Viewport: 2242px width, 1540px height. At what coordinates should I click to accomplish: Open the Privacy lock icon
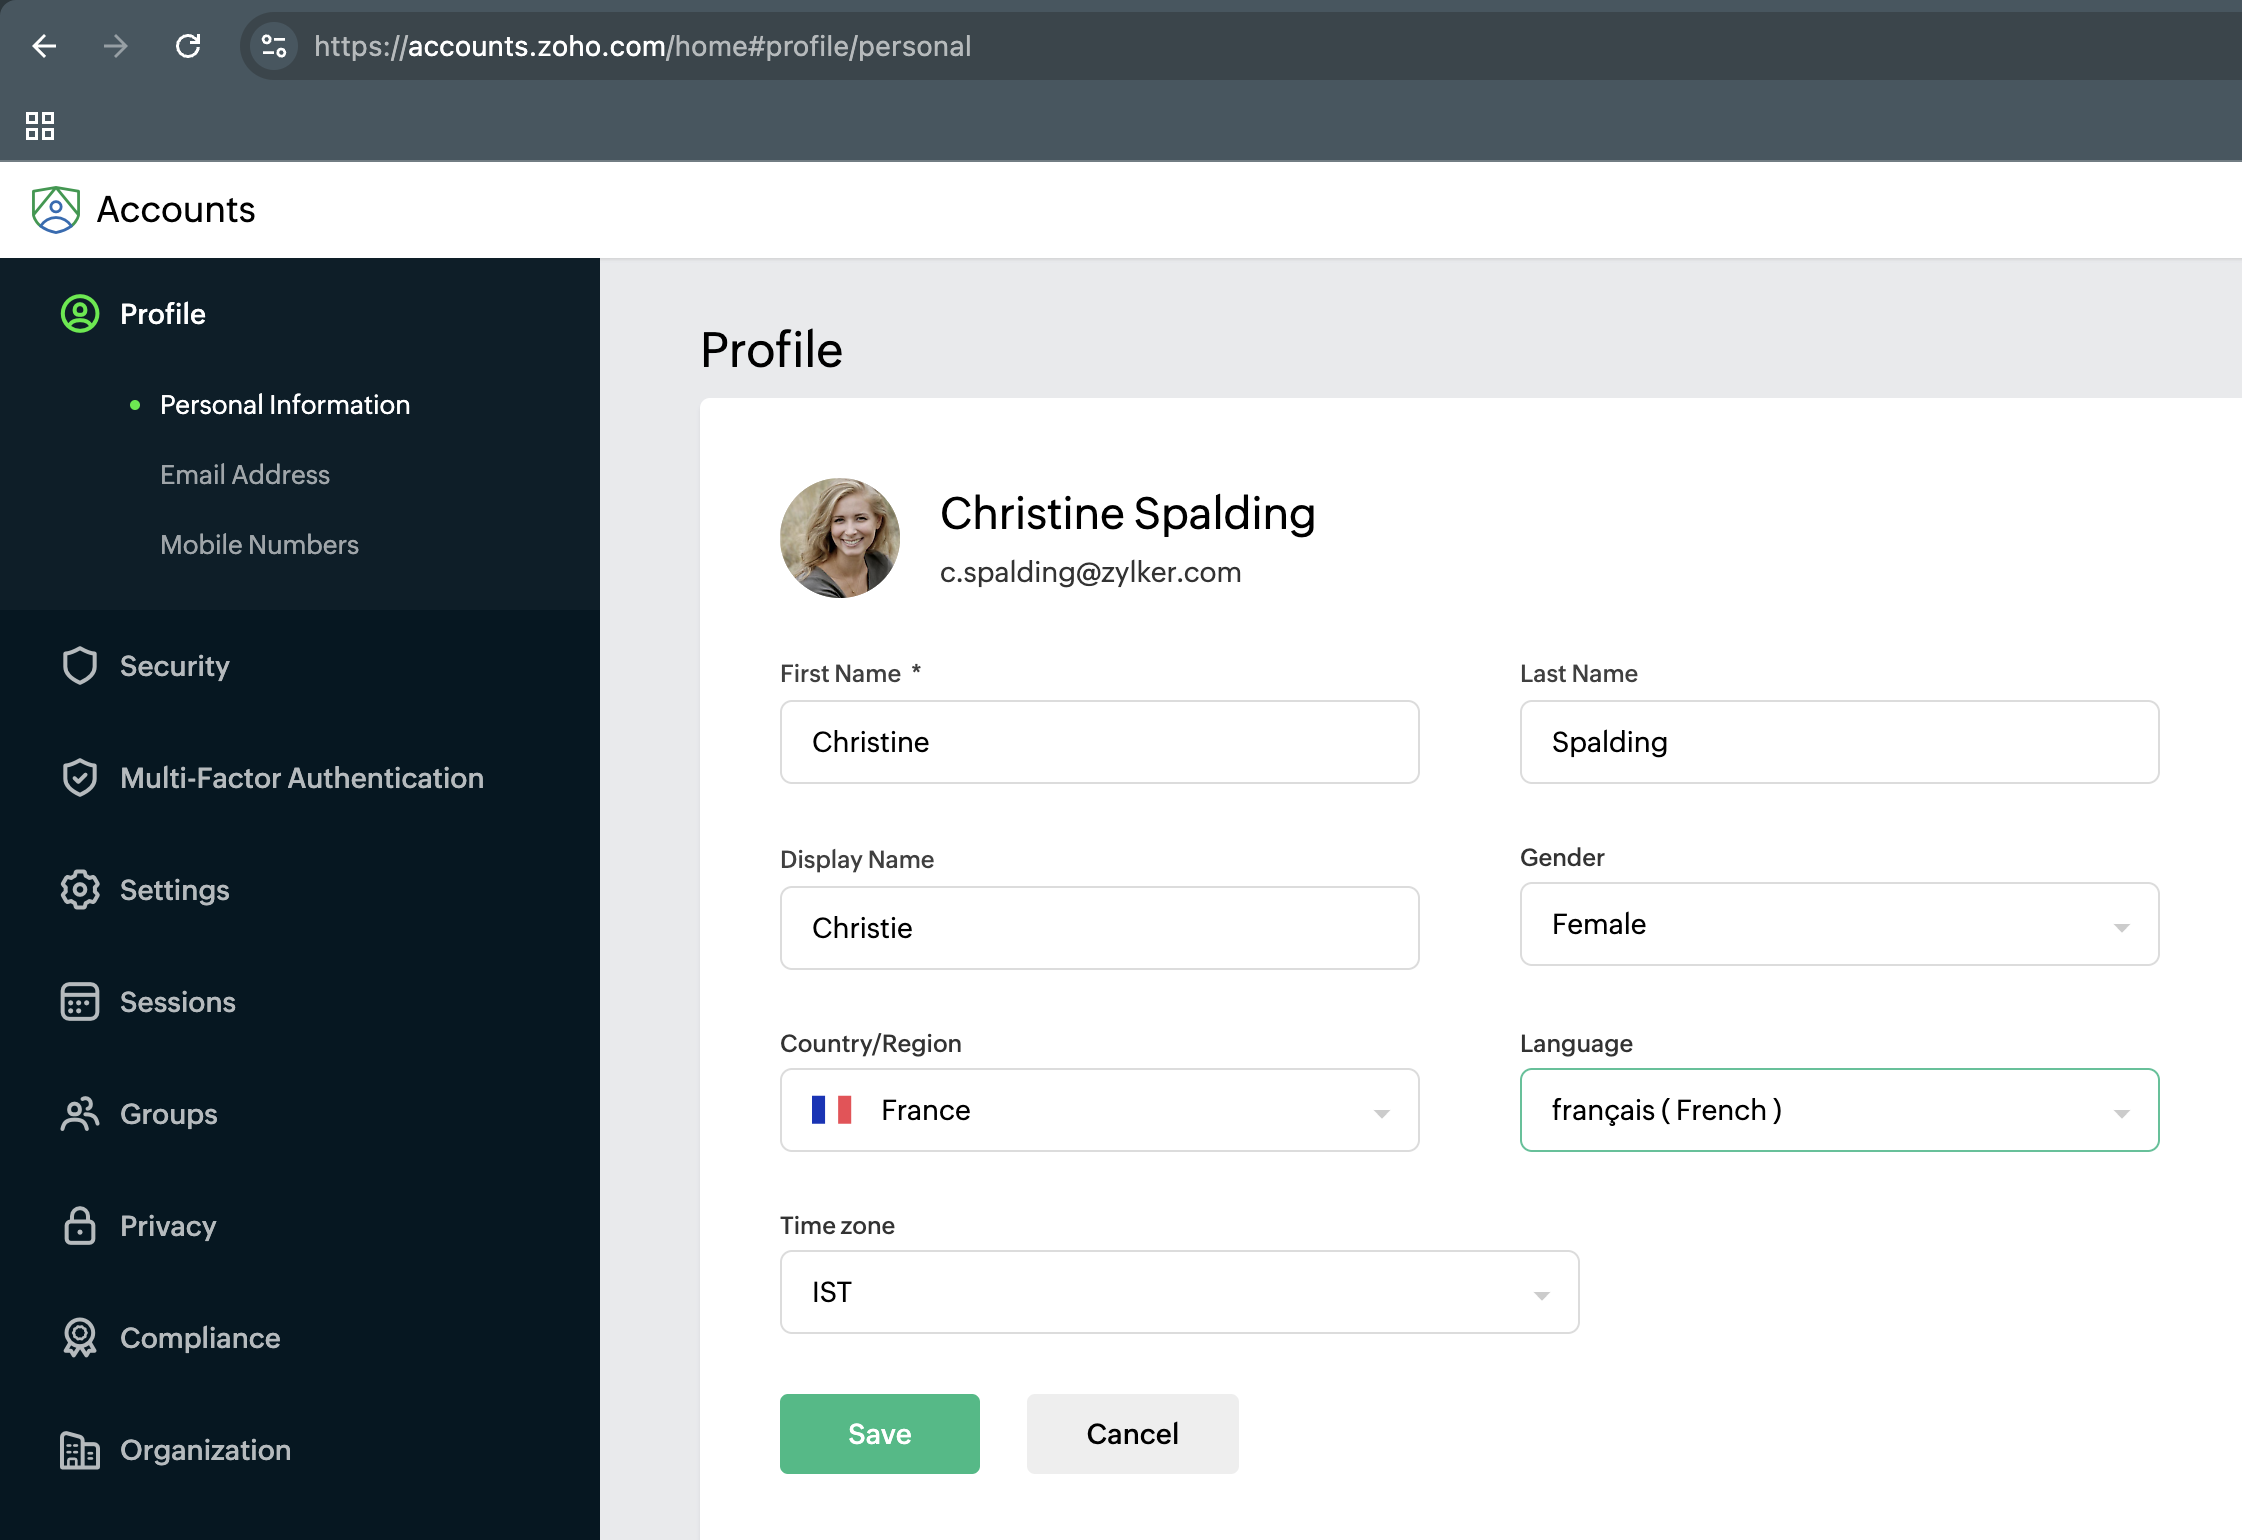[80, 1226]
